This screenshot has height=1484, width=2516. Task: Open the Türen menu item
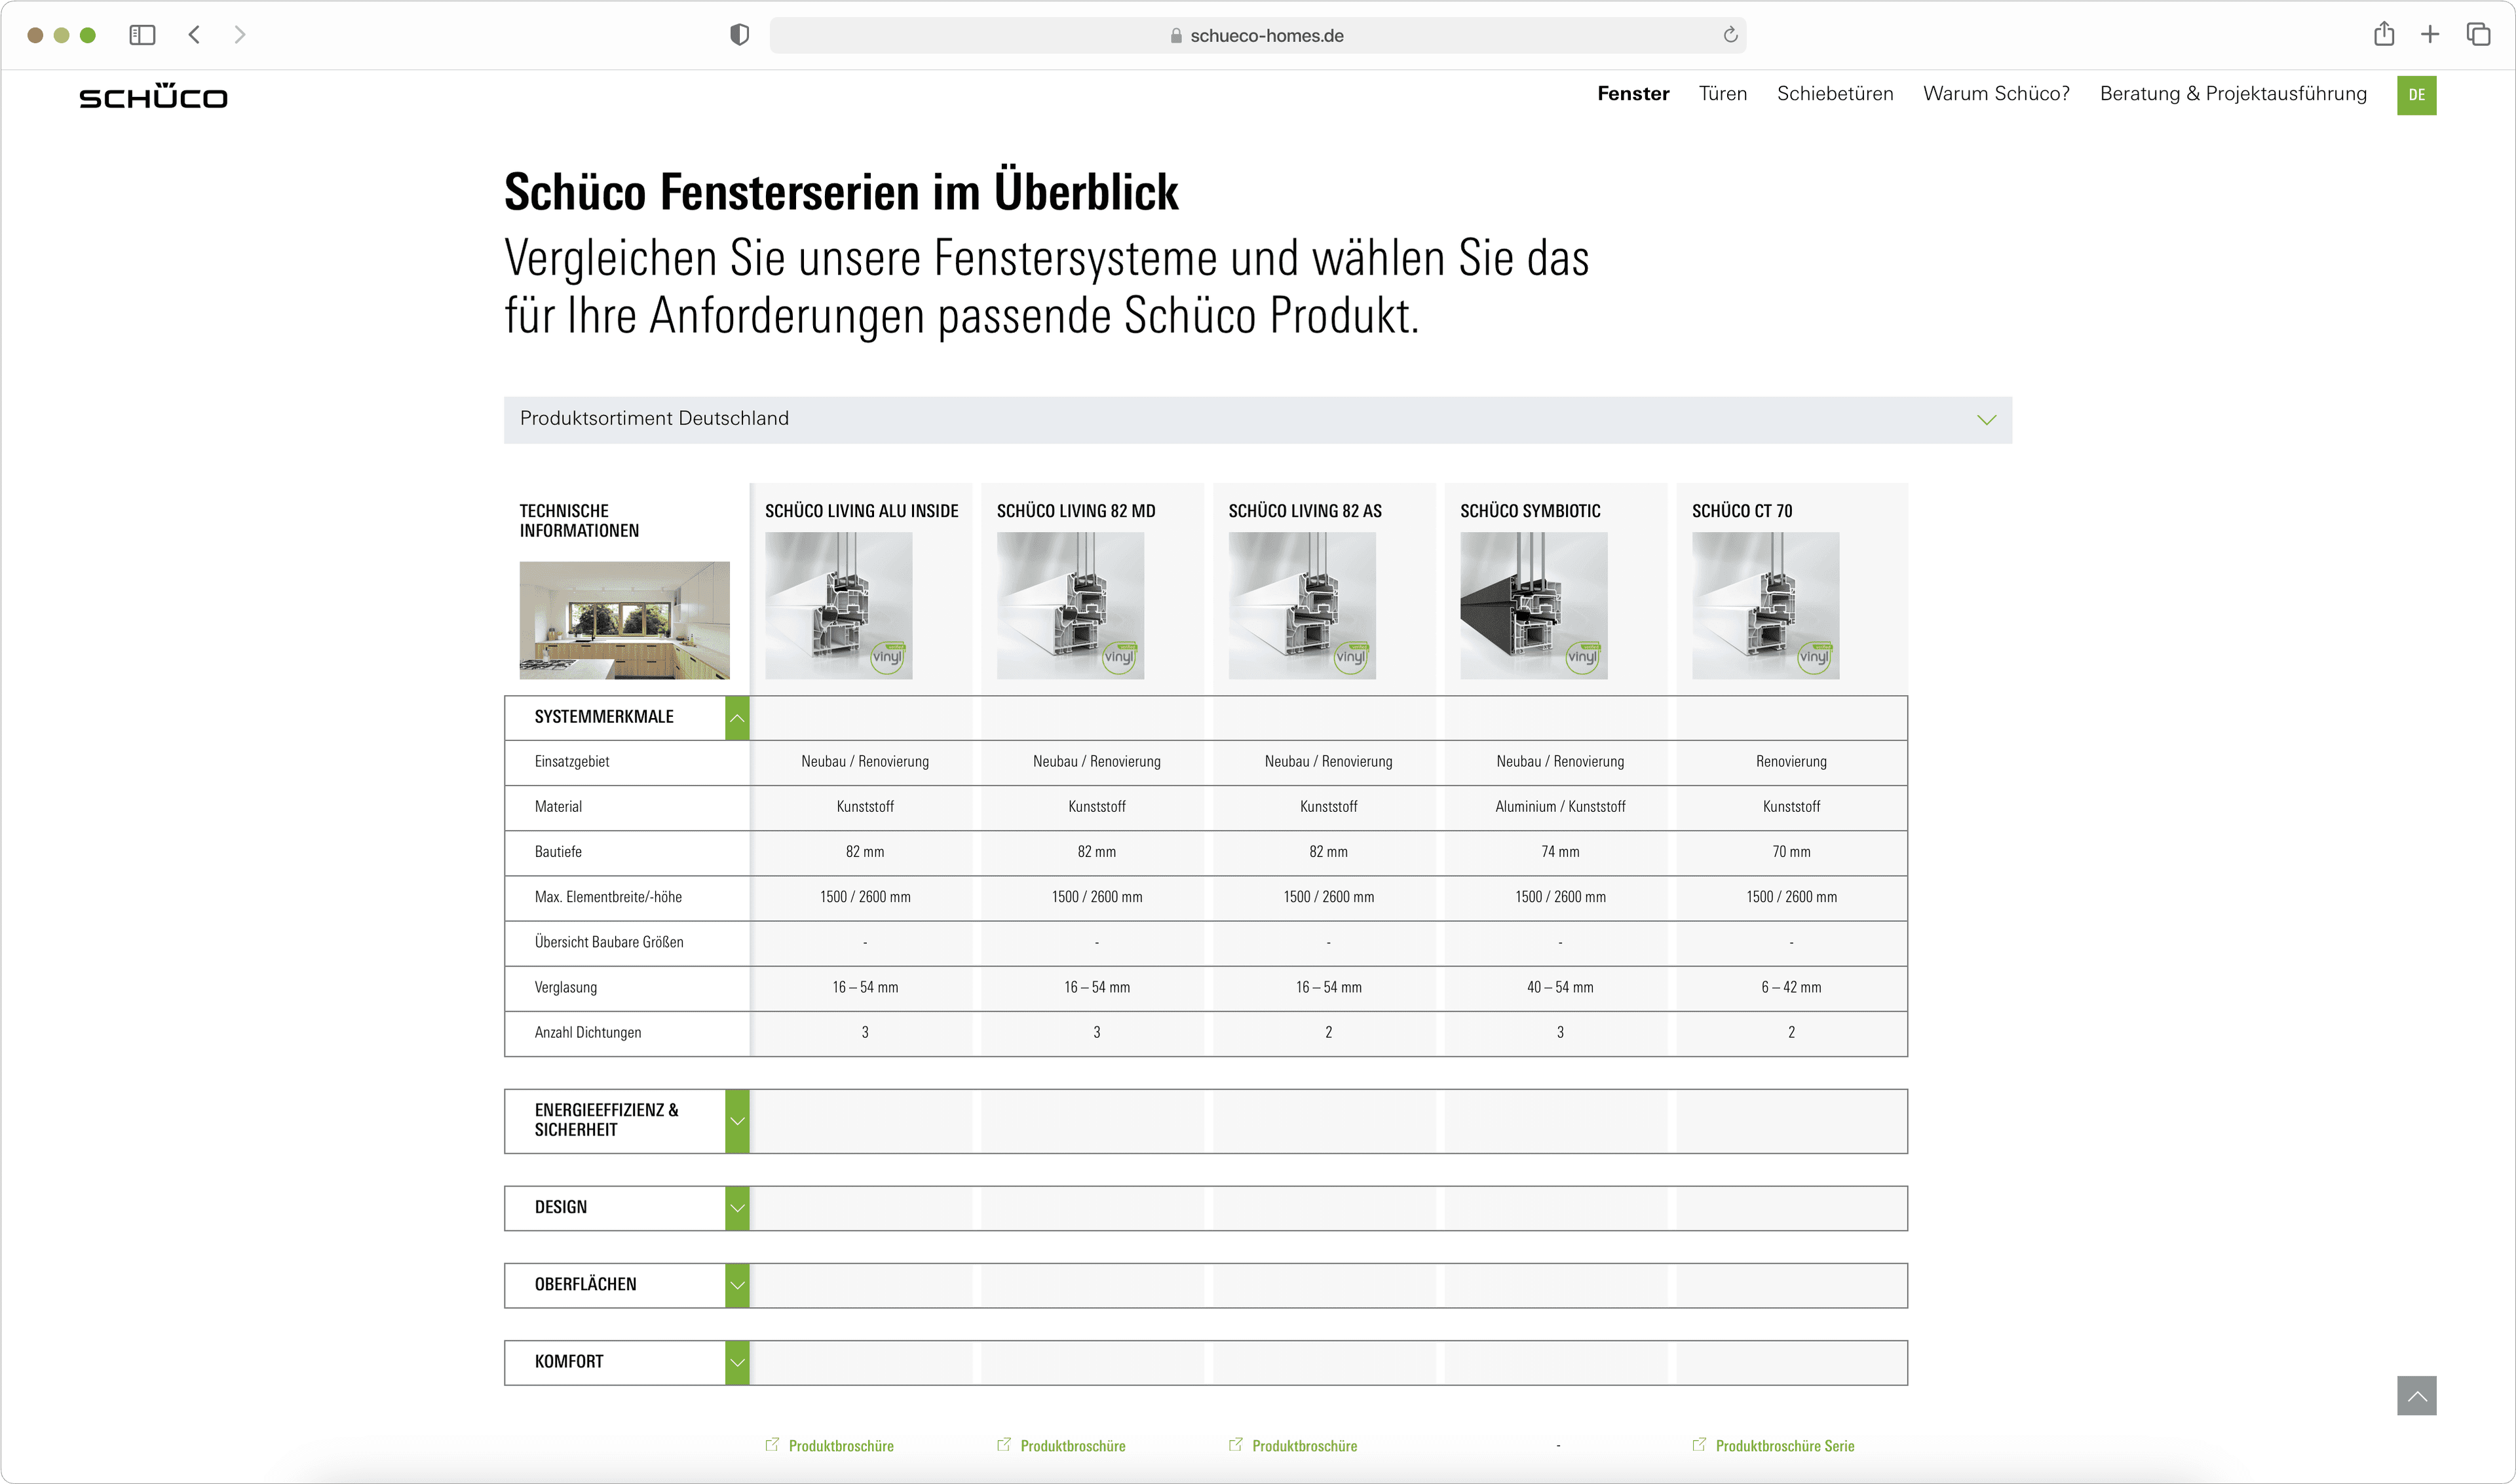(x=1722, y=94)
